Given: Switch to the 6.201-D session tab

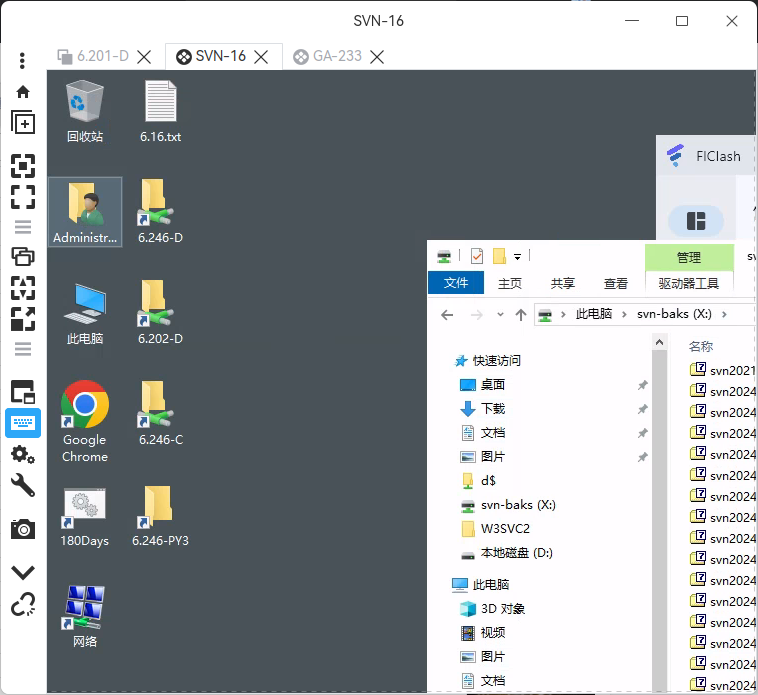Looking at the screenshot, I should click(x=93, y=56).
